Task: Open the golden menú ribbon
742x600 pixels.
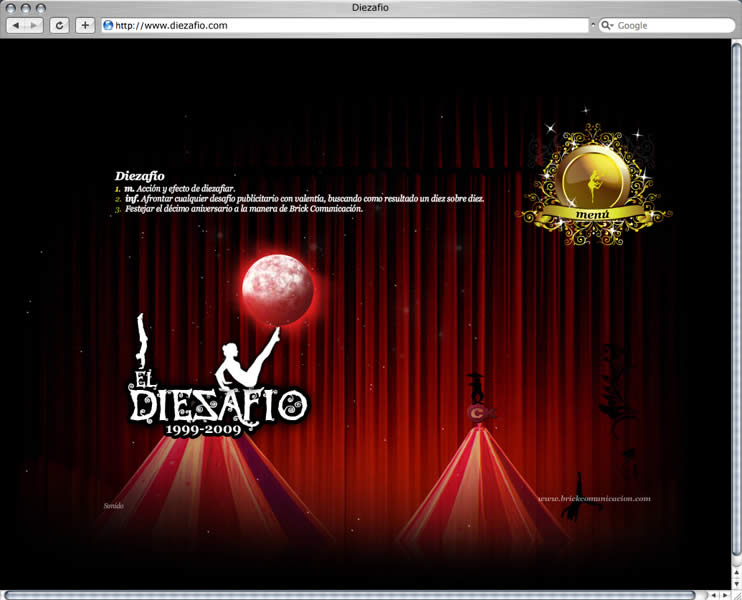Action: click(592, 215)
